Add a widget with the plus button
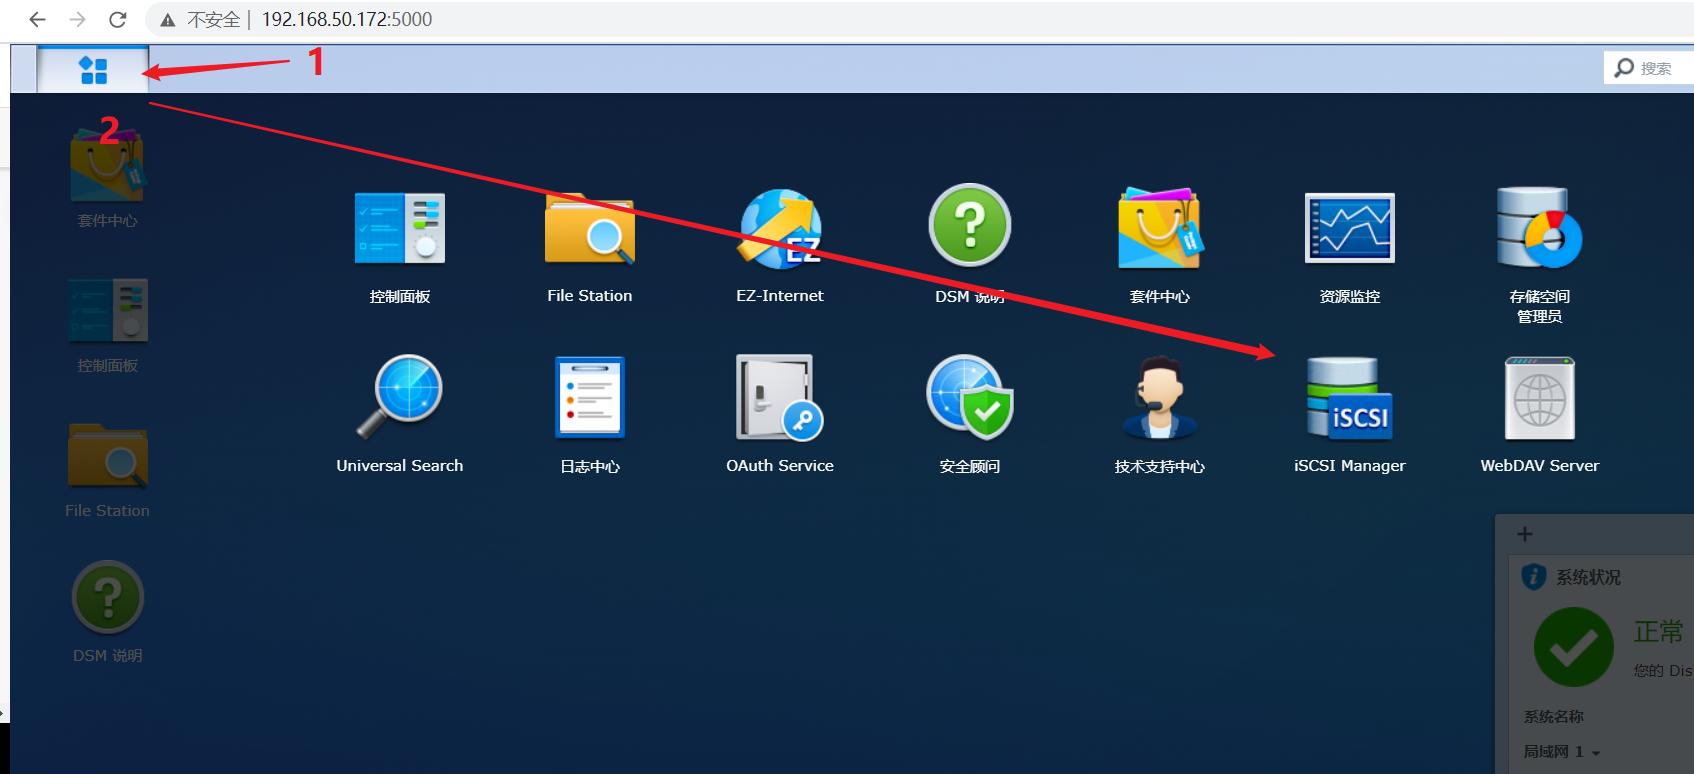The width and height of the screenshot is (1694, 774). (x=1525, y=534)
